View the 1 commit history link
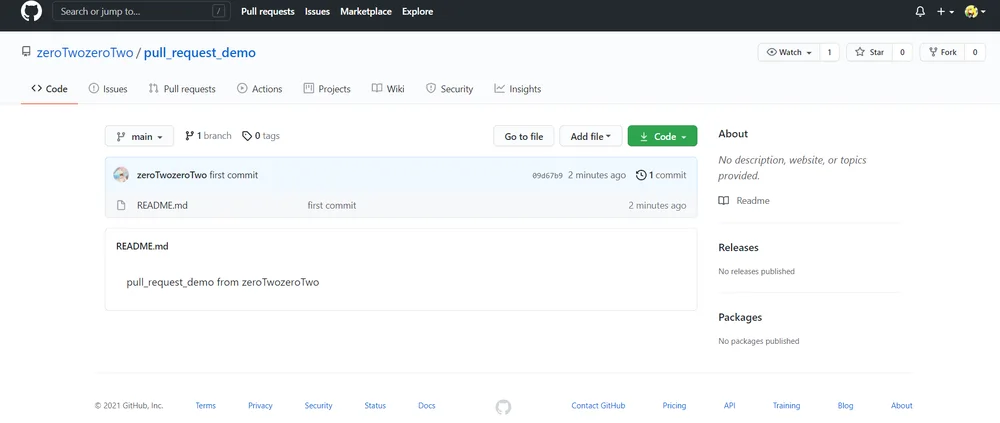1000x423 pixels. 661,175
